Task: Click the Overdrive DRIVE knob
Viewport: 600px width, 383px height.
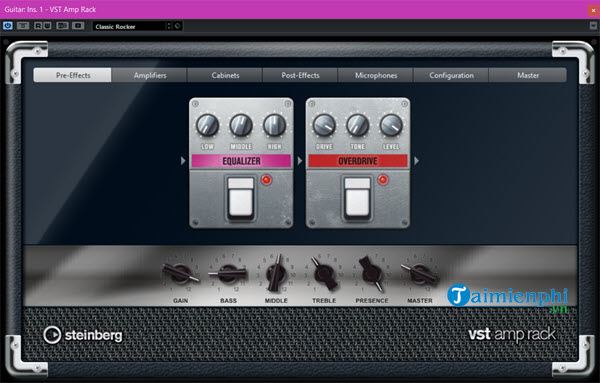Action: tap(324, 125)
